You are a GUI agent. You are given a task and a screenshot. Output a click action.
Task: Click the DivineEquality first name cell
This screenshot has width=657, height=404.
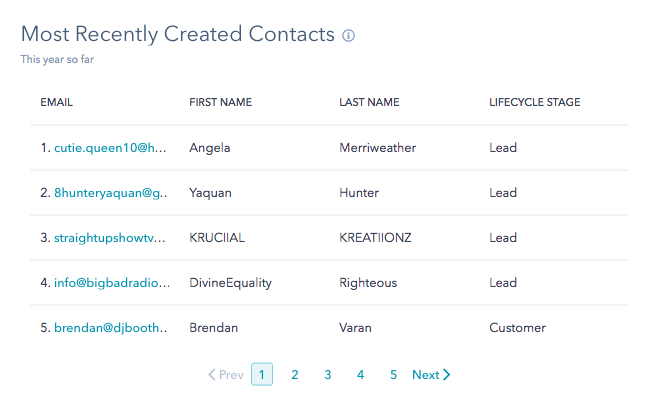(x=230, y=283)
